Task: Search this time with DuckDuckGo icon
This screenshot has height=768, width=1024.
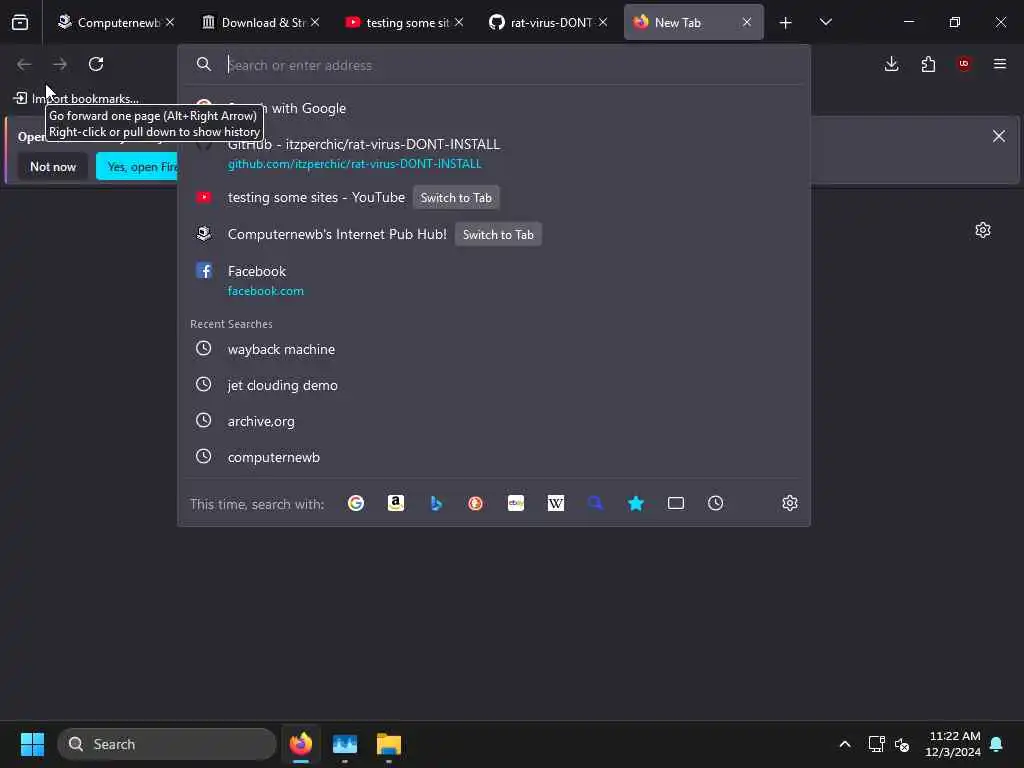Action: (475, 503)
